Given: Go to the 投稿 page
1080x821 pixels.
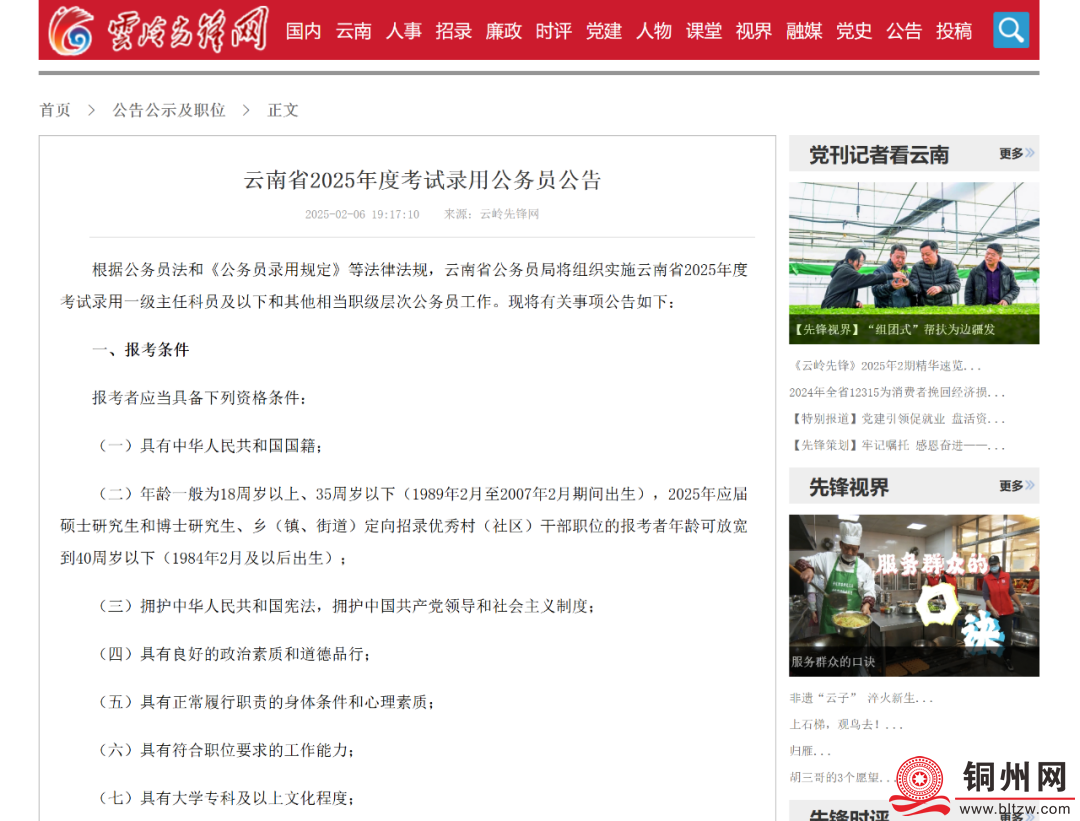Looking at the screenshot, I should pyautogui.click(x=954, y=31).
